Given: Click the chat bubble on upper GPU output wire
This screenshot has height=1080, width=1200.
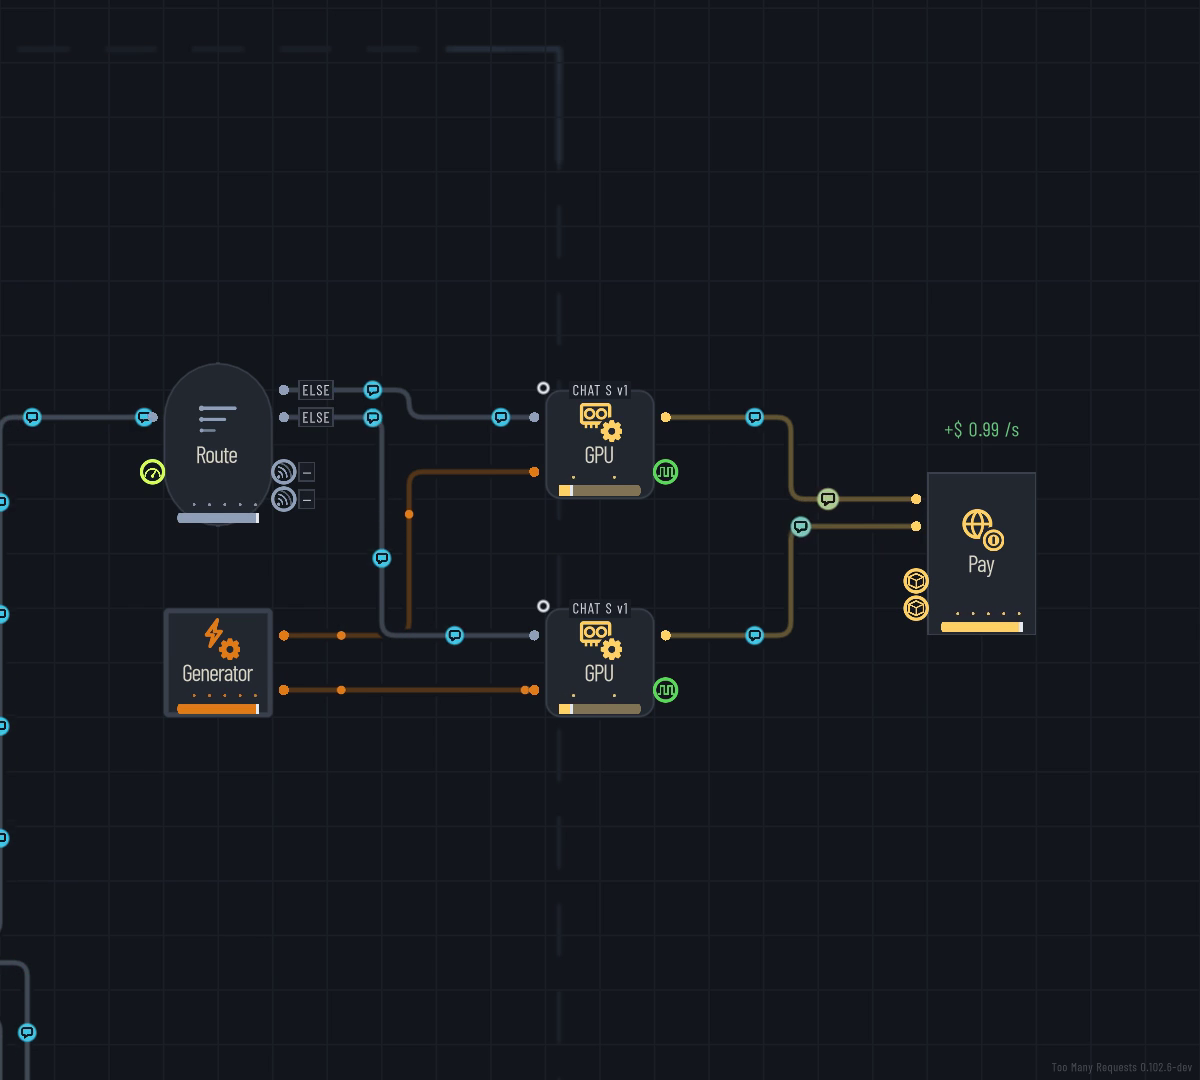Looking at the screenshot, I should [755, 417].
